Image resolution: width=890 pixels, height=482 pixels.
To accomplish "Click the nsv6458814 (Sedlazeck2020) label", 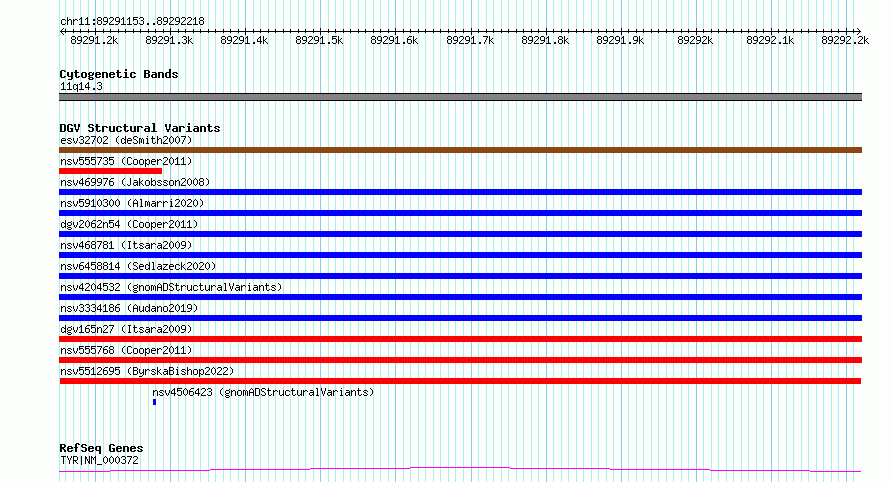I will point(138,266).
